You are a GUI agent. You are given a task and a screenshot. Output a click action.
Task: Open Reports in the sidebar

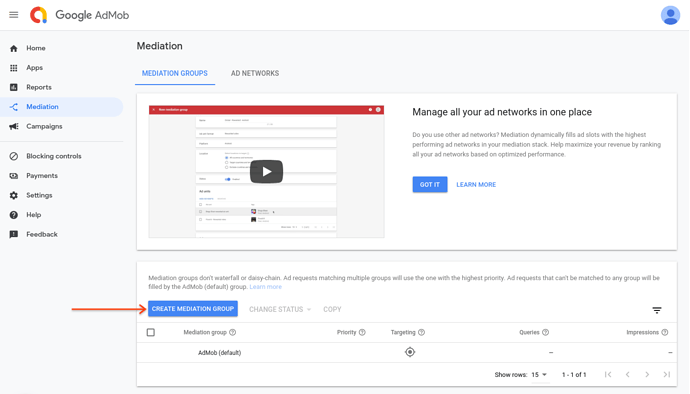(62, 87)
